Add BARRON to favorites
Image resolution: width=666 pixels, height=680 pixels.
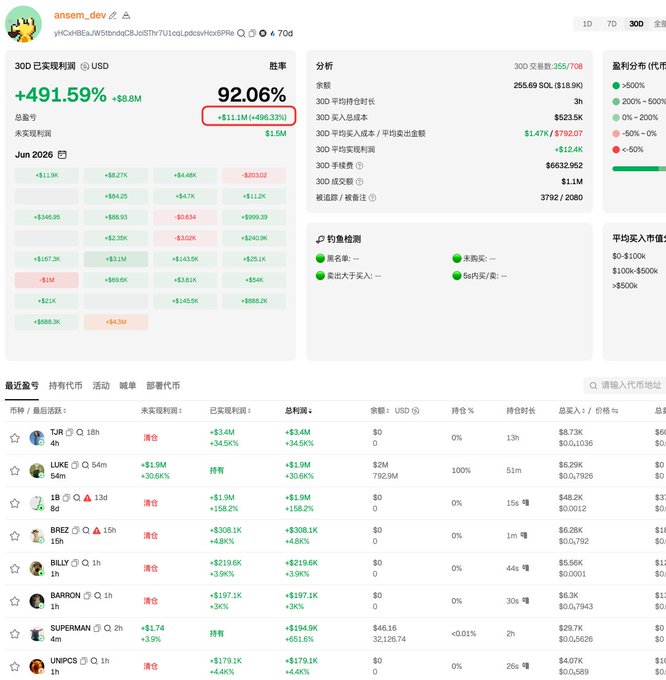15,601
